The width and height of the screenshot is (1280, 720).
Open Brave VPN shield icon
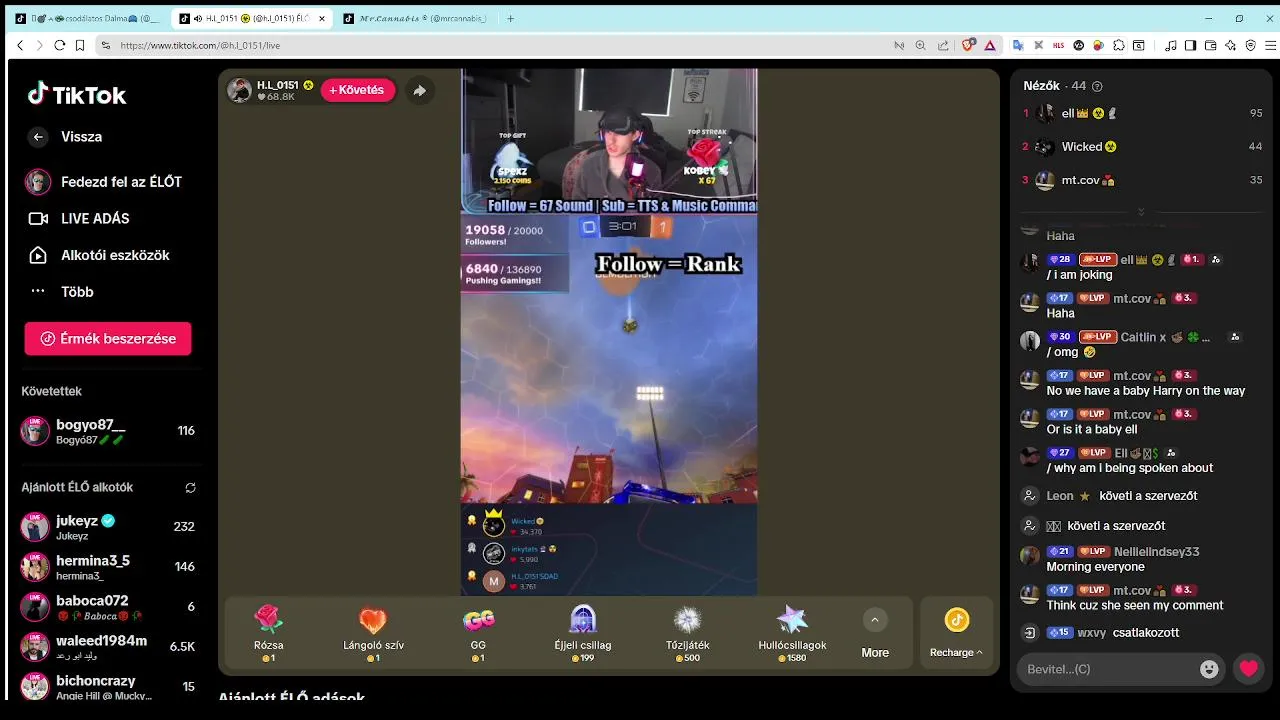(1251, 45)
